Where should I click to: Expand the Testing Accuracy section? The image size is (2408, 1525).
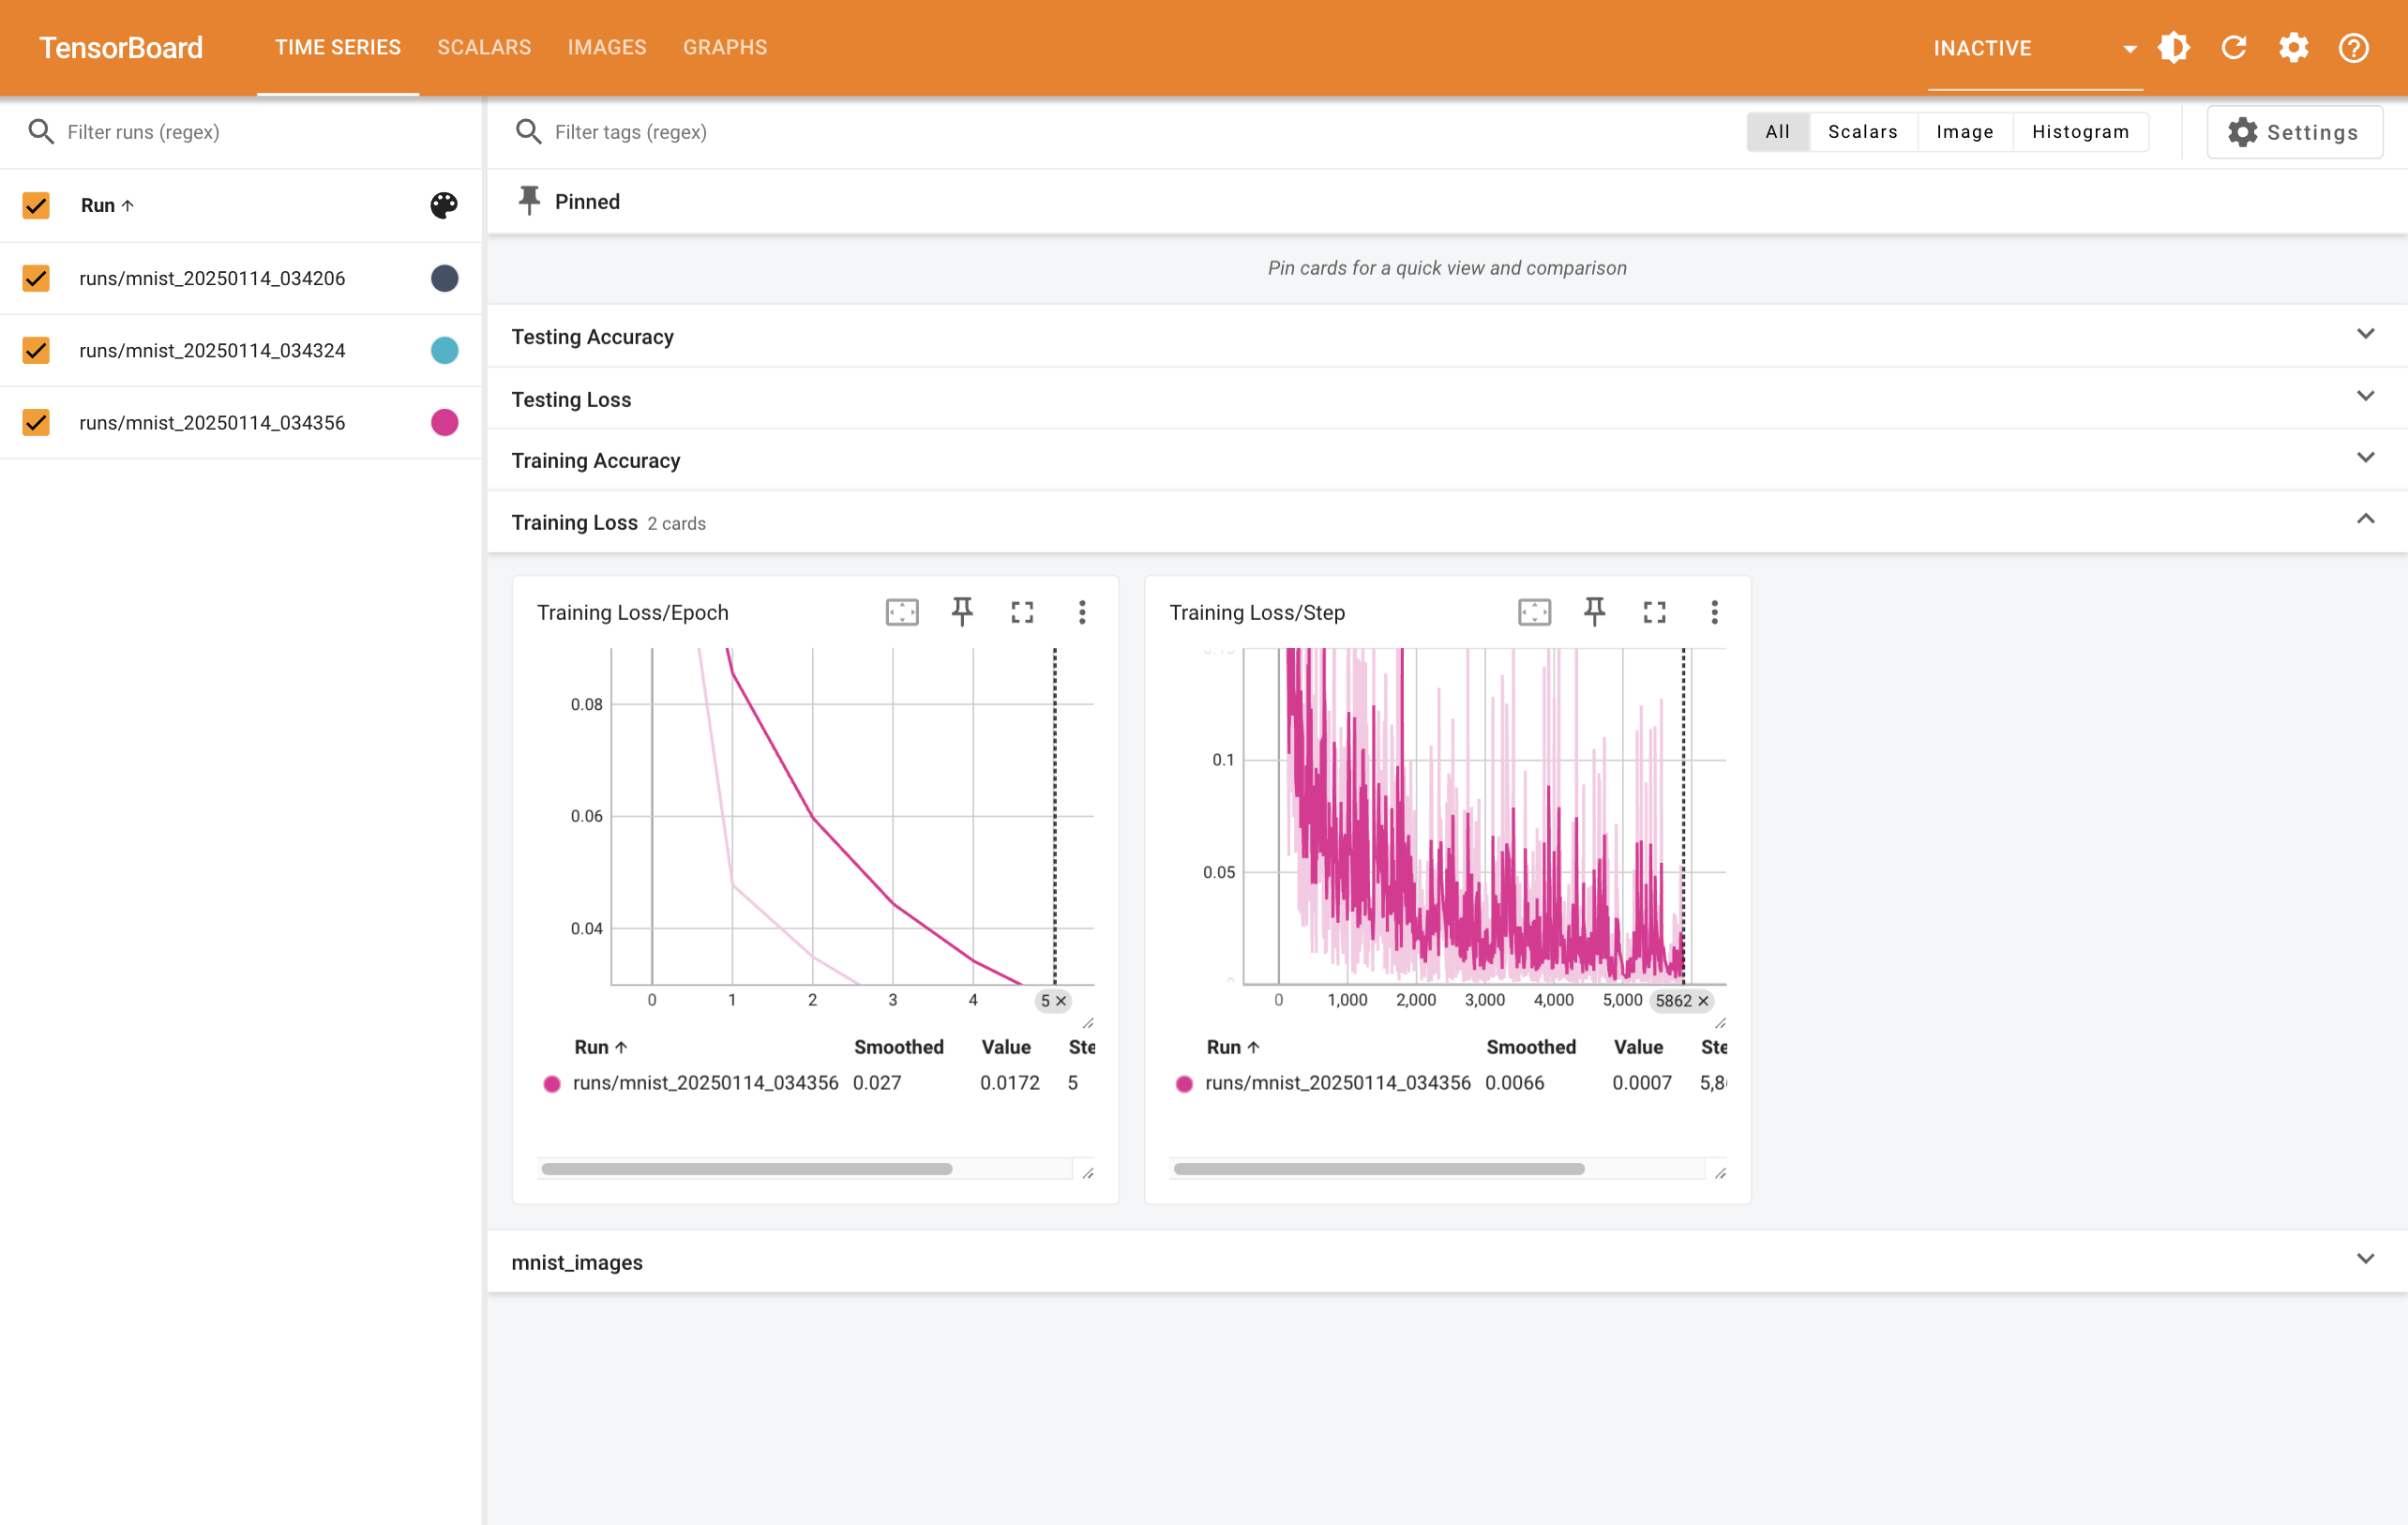coord(2364,335)
